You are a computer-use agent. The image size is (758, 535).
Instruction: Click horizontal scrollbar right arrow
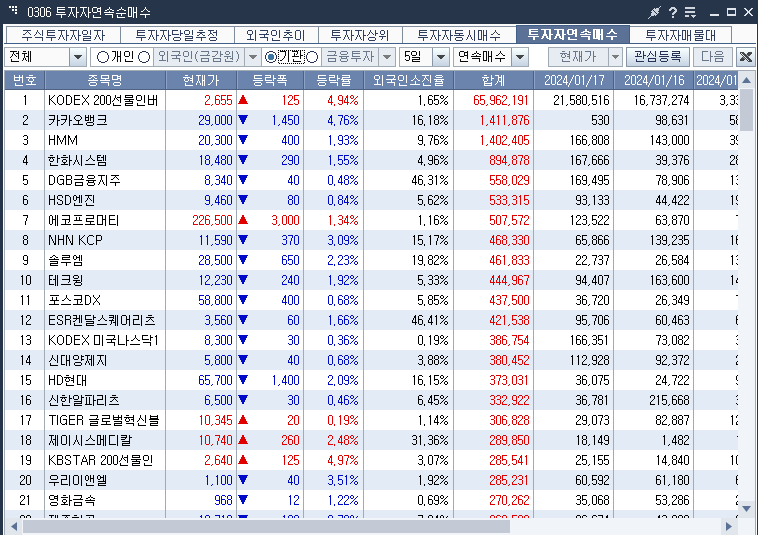point(729,526)
